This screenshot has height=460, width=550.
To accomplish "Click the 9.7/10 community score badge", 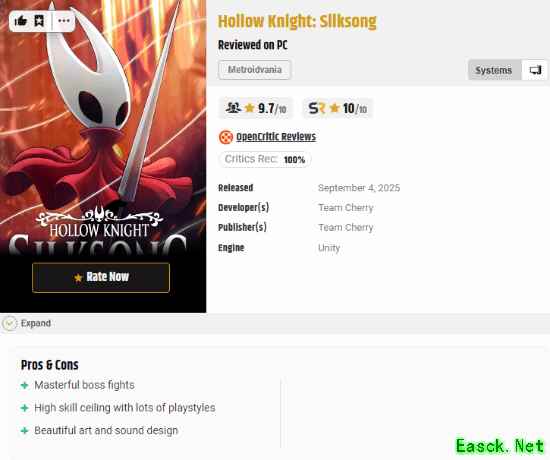I will tap(256, 108).
